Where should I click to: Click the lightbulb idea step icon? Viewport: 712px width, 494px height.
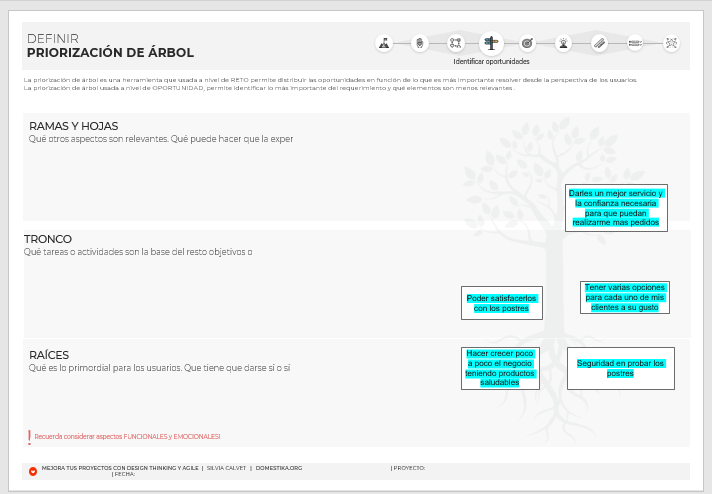click(x=564, y=44)
